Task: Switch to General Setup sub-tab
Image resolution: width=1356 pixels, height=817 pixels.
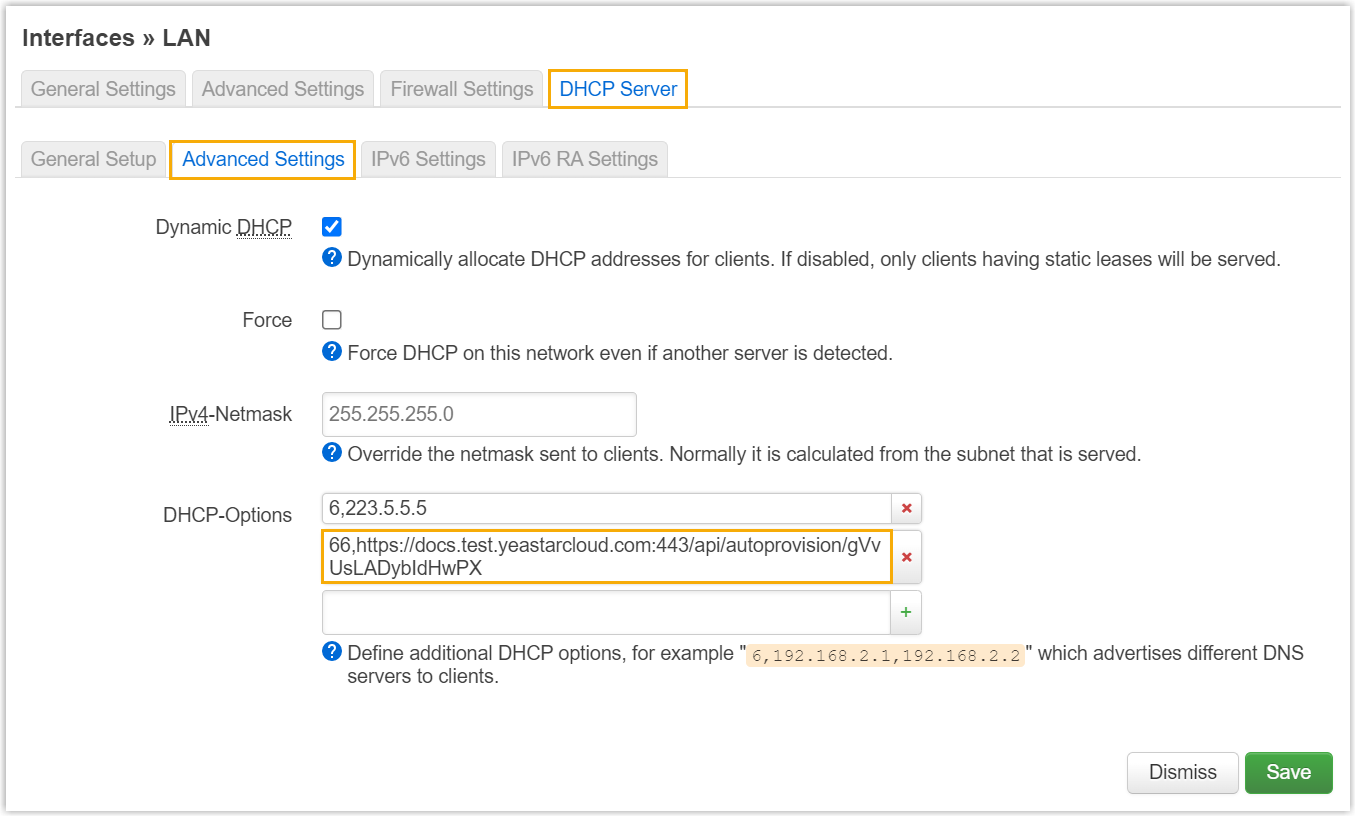Action: pyautogui.click(x=93, y=159)
